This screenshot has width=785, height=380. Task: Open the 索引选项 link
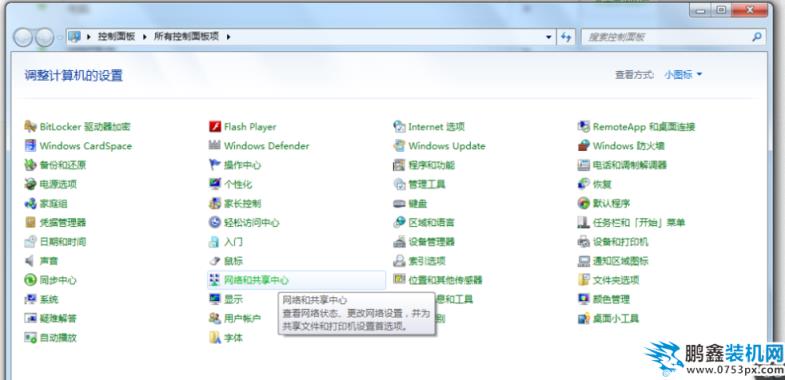click(427, 261)
